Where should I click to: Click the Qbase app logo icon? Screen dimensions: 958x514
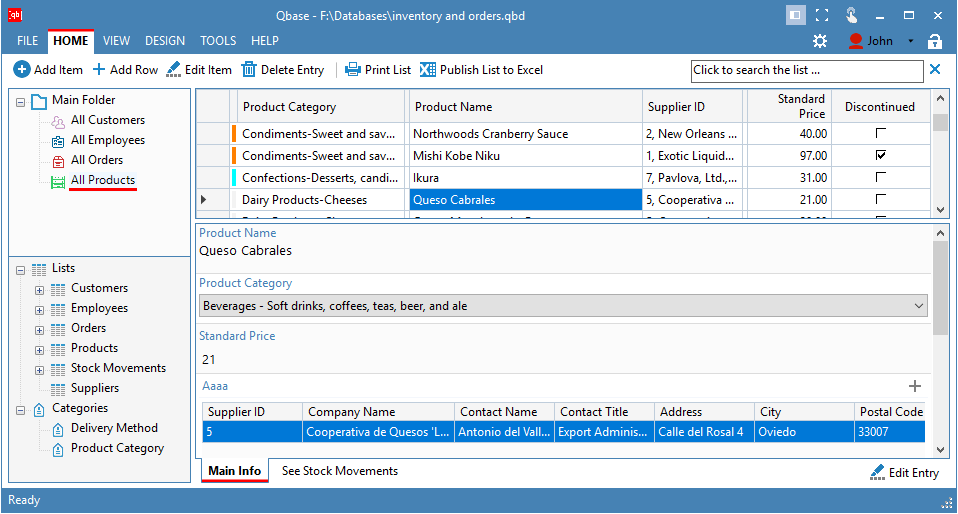tap(15, 15)
